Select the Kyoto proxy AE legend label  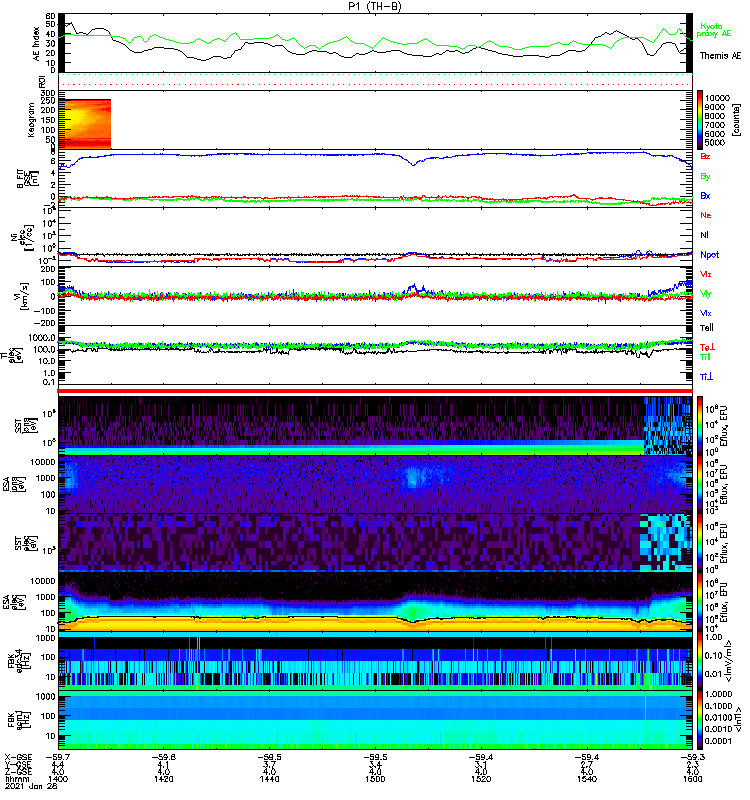(714, 30)
